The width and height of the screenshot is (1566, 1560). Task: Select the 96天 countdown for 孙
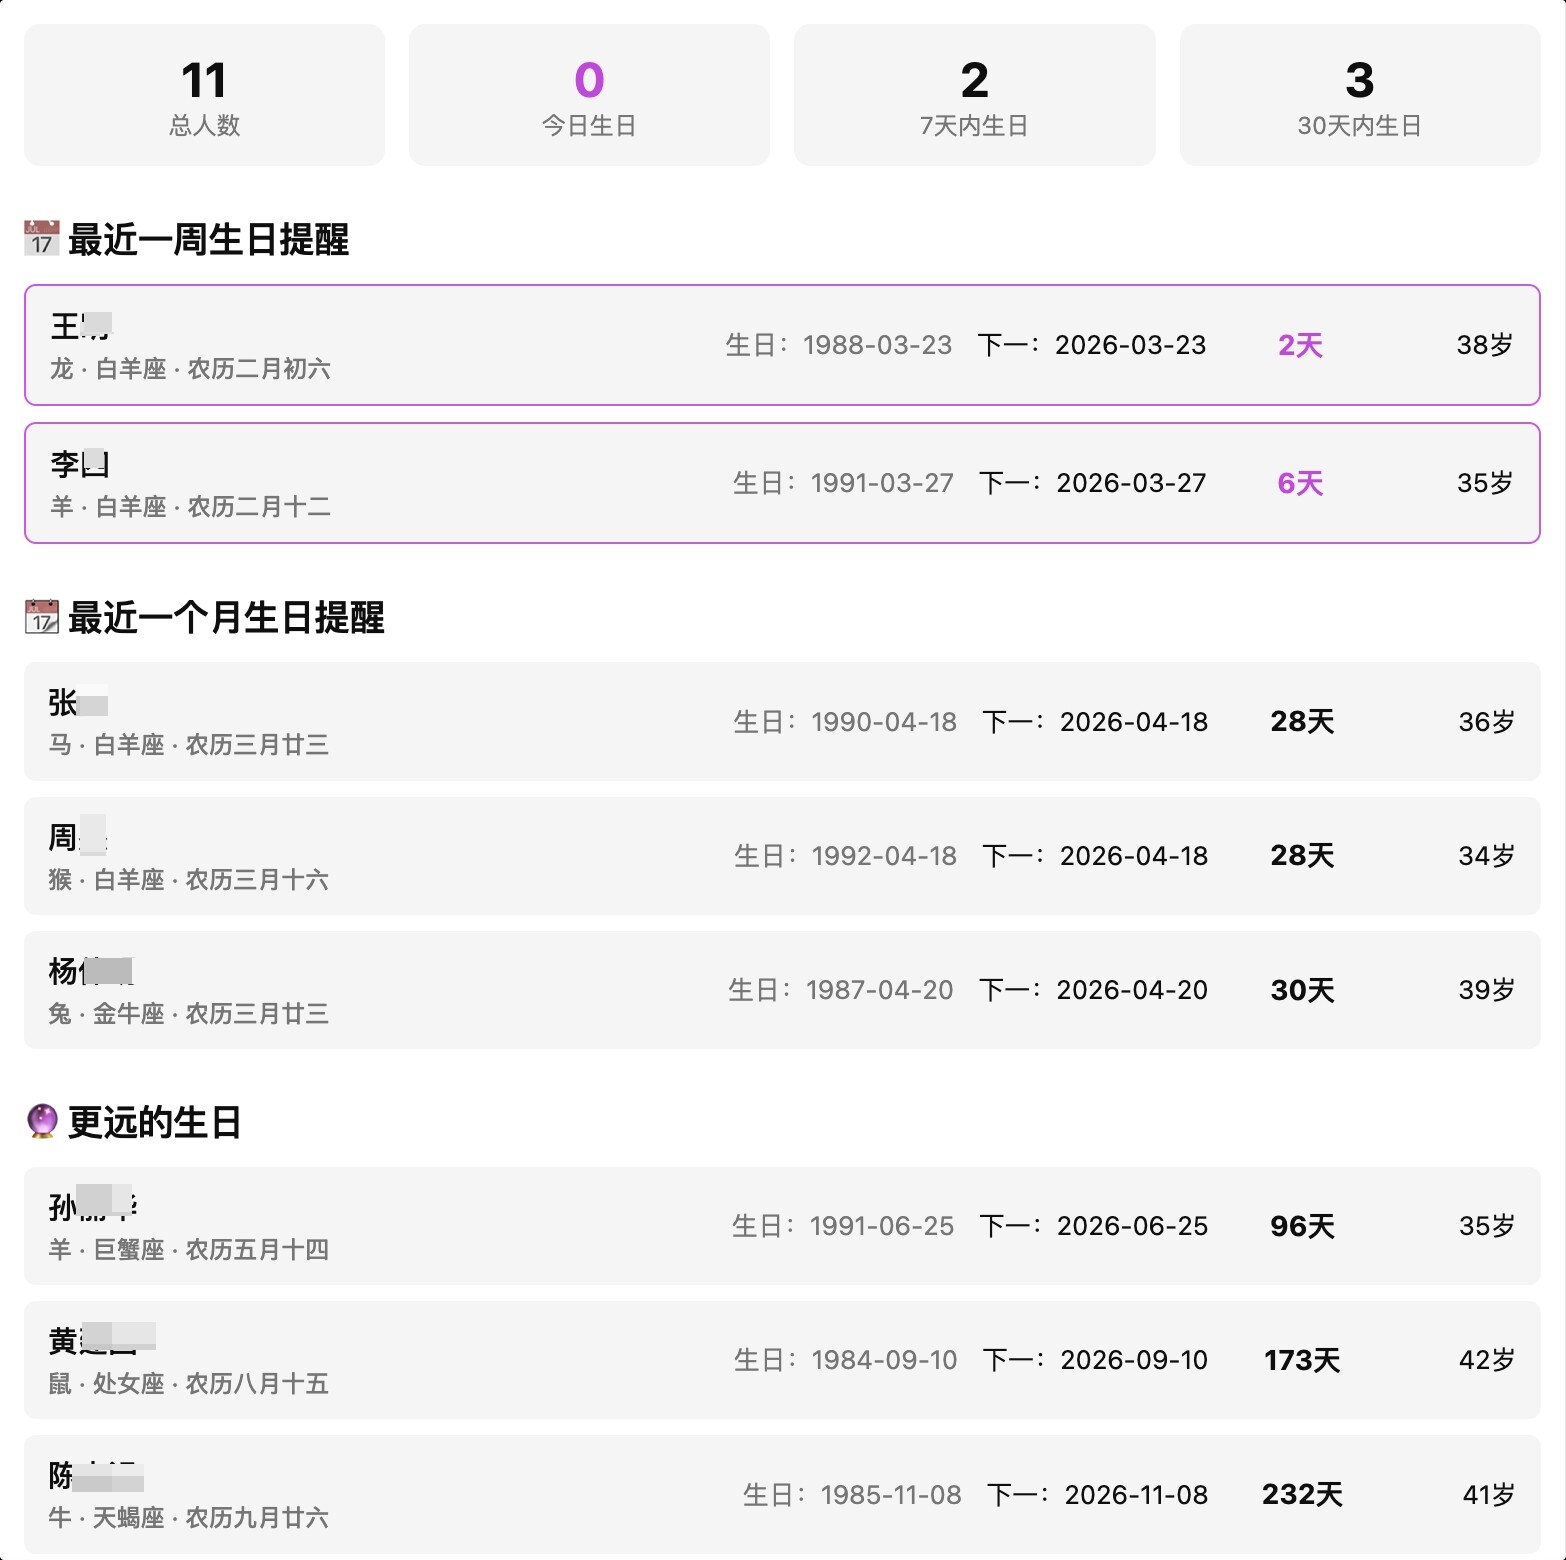pyautogui.click(x=1302, y=1226)
